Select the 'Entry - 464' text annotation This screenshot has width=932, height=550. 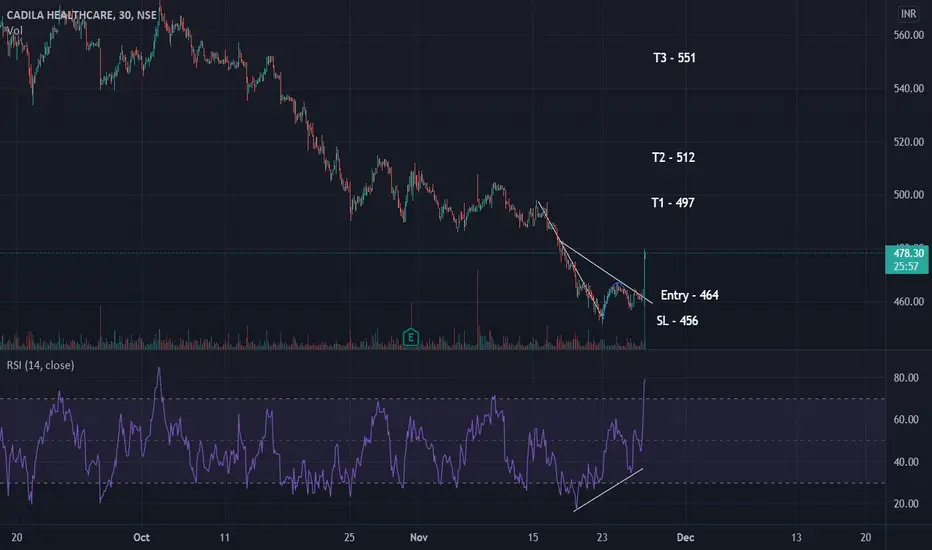(x=689, y=296)
